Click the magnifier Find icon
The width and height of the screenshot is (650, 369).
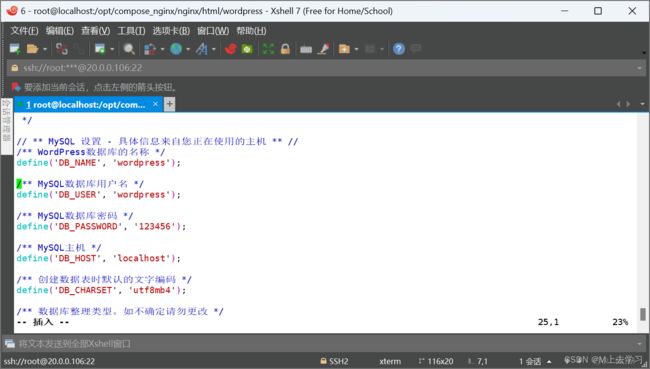[129, 49]
